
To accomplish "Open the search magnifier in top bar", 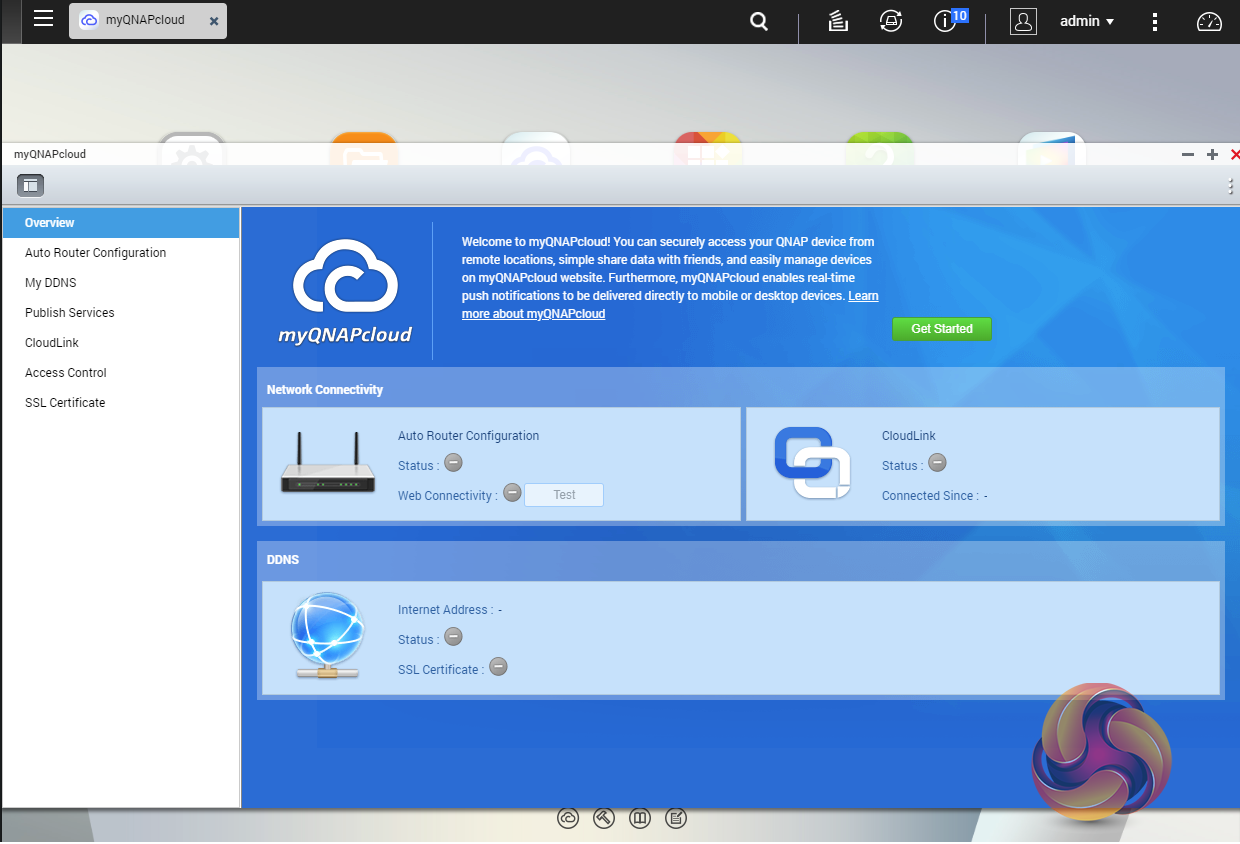I will (x=759, y=21).
